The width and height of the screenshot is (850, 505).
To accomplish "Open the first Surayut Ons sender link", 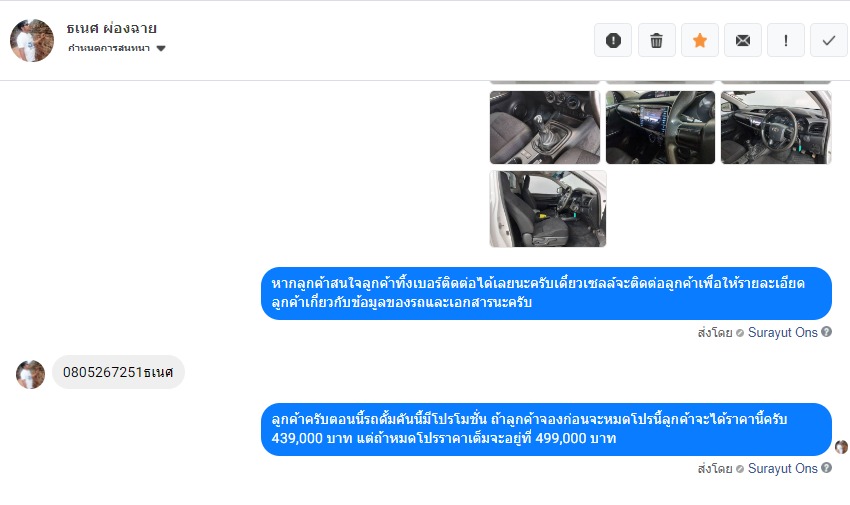I will [x=782, y=333].
